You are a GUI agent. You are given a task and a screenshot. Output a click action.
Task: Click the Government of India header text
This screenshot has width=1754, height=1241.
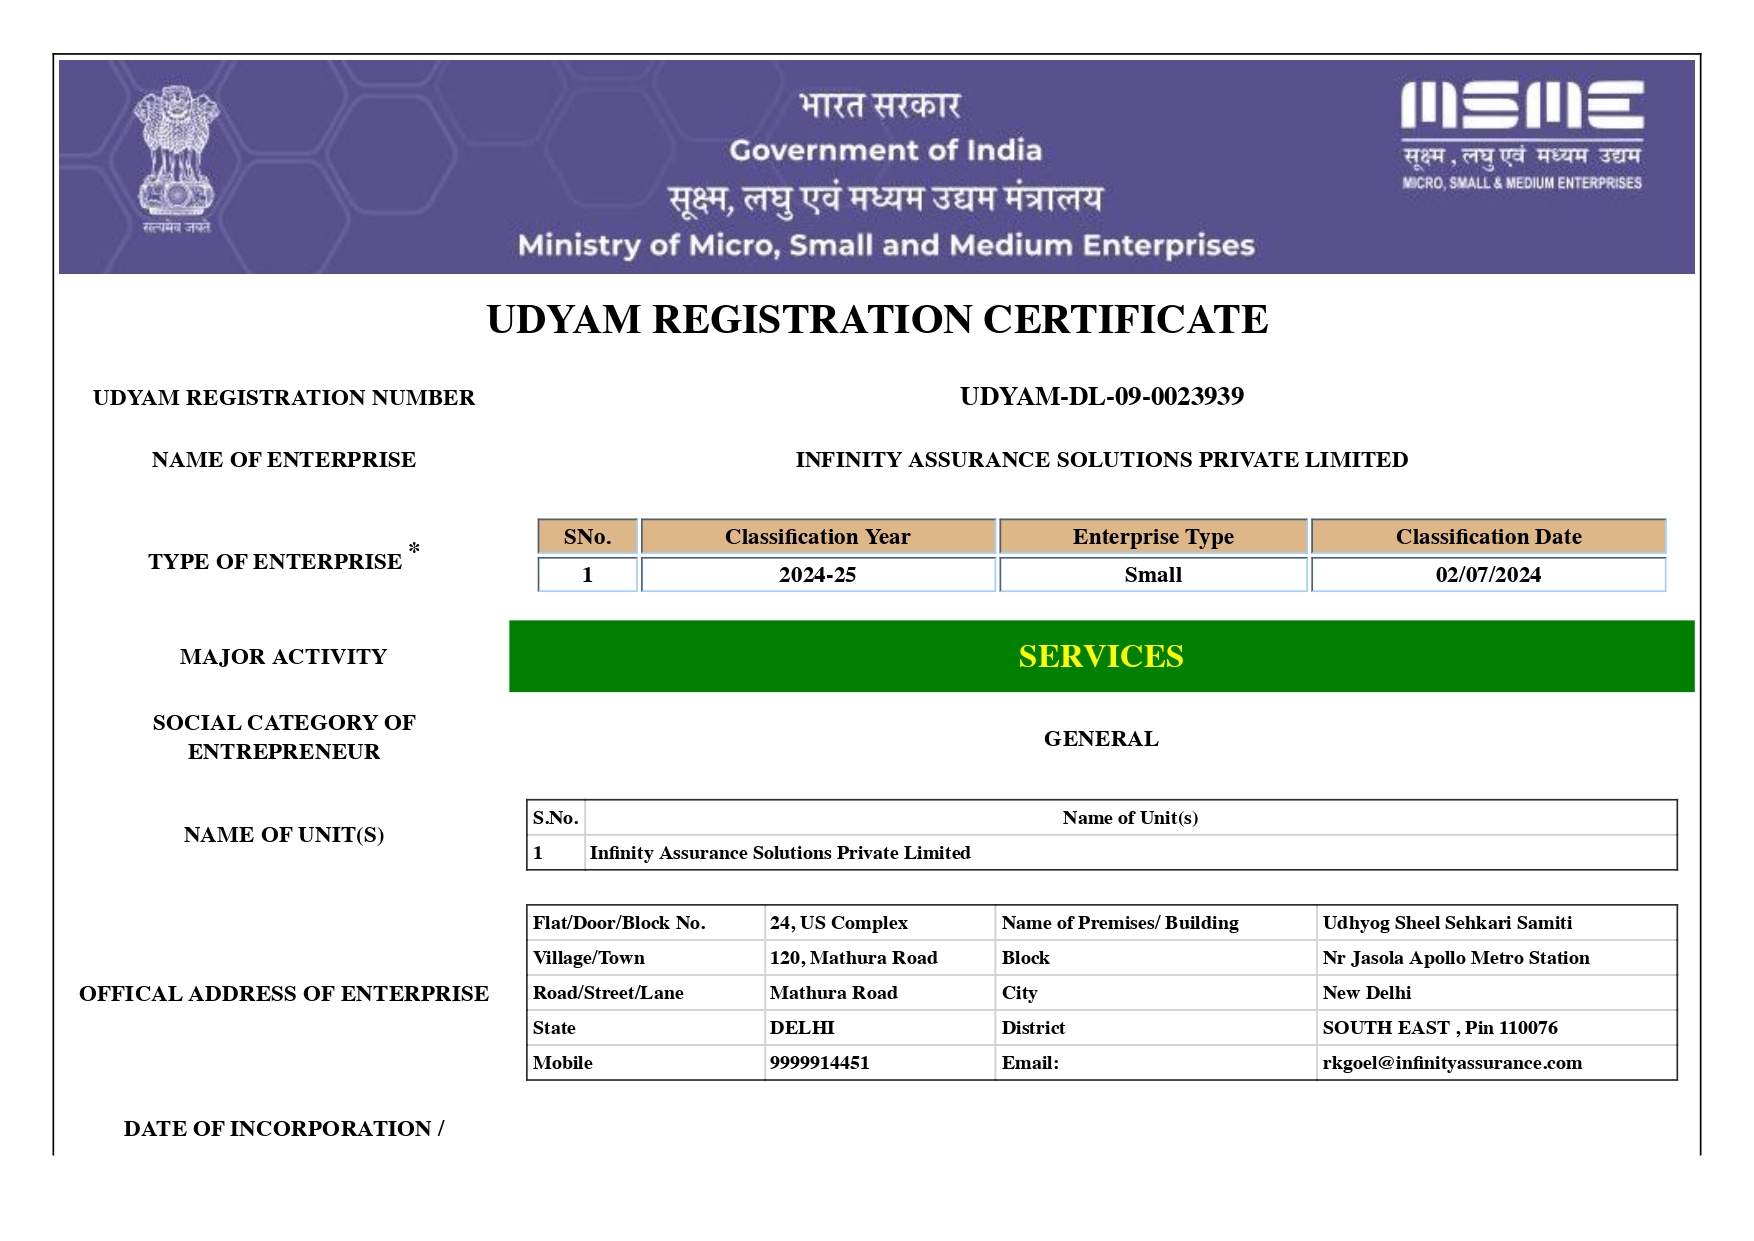point(885,151)
